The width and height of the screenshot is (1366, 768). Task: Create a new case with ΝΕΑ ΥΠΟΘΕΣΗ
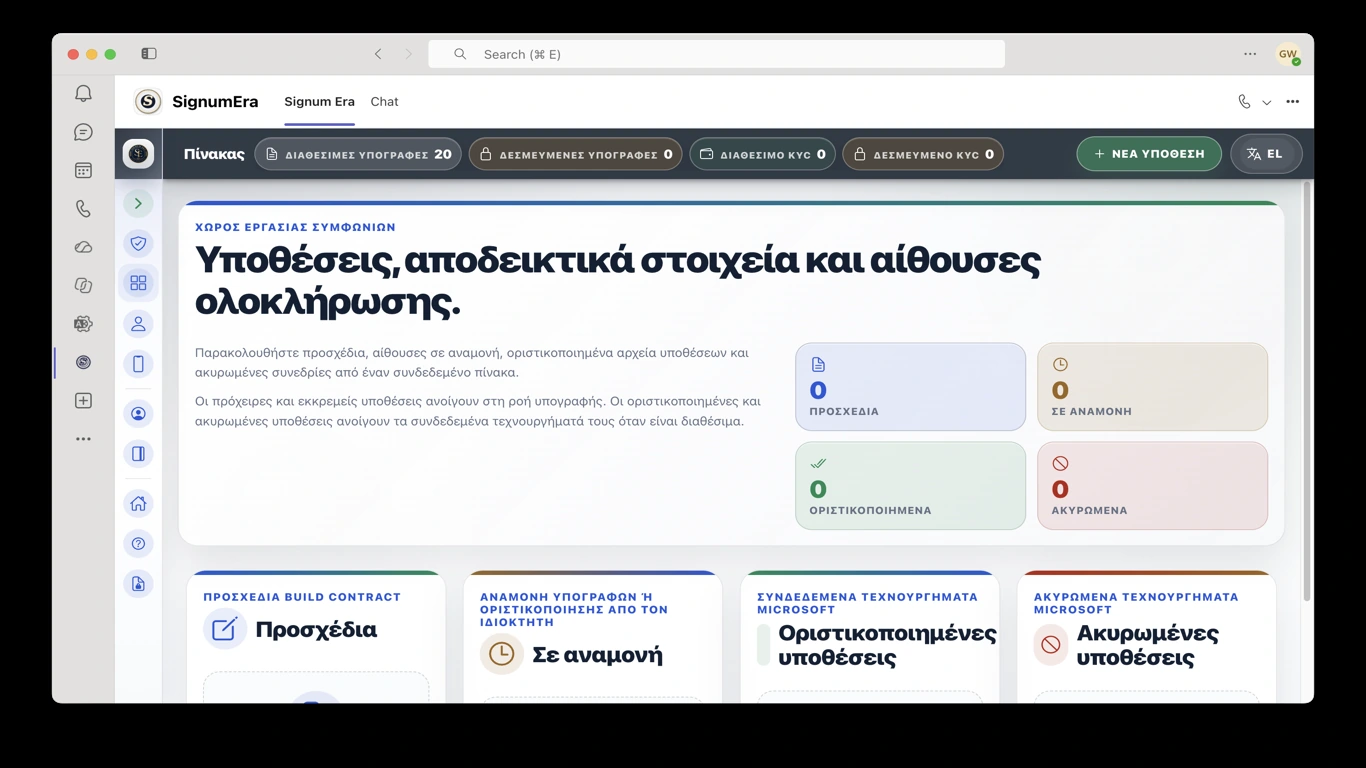pyautogui.click(x=1149, y=154)
